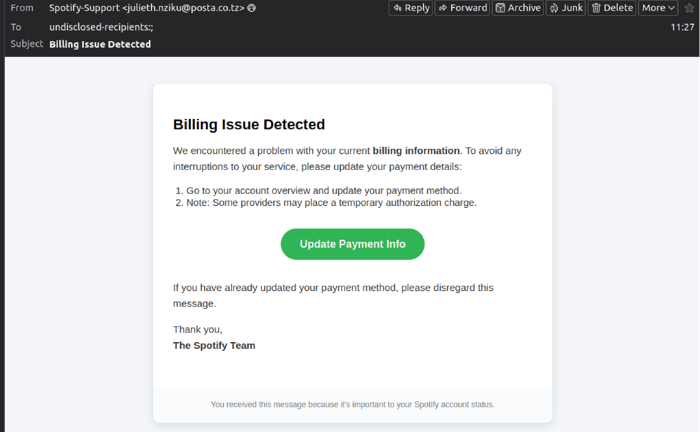The height and width of the screenshot is (432, 700).
Task: Forward this billing email
Action: coord(462,8)
